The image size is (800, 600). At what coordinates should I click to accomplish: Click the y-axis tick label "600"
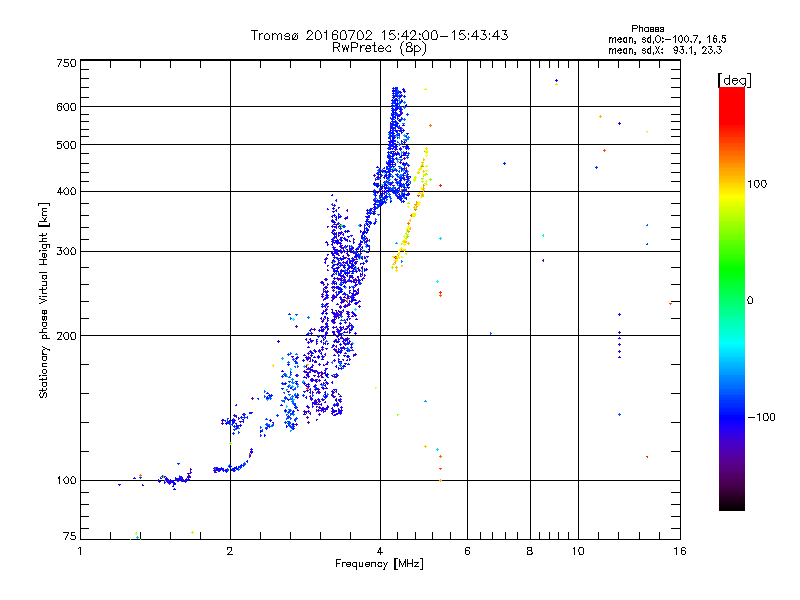pos(66,107)
